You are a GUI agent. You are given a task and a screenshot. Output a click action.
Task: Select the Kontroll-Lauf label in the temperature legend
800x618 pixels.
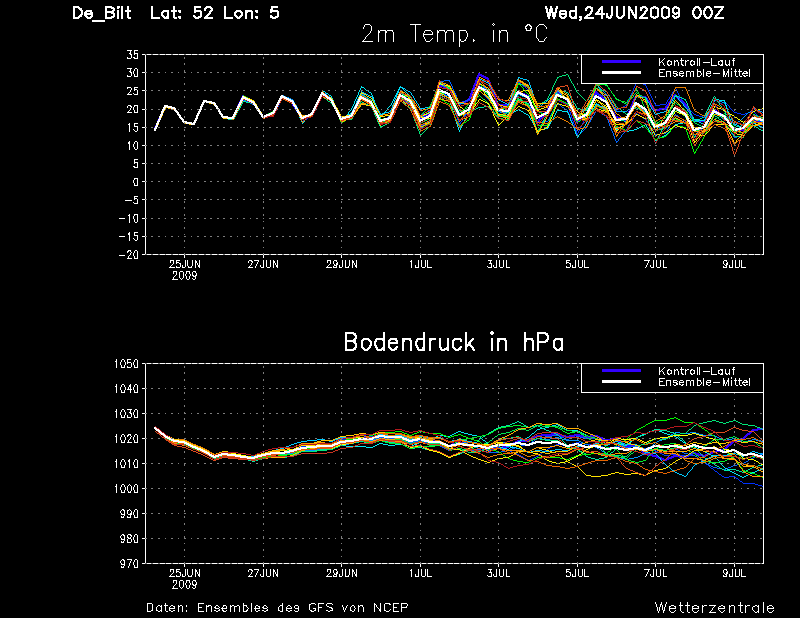click(696, 62)
